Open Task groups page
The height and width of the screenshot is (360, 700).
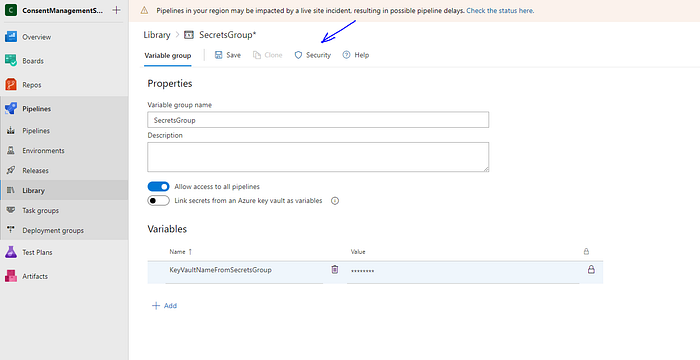pos(41,210)
